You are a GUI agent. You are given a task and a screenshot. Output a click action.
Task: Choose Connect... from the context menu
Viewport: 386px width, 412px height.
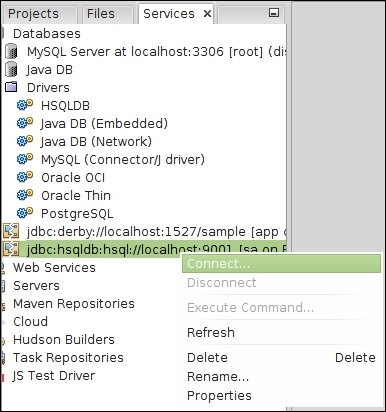click(281, 264)
